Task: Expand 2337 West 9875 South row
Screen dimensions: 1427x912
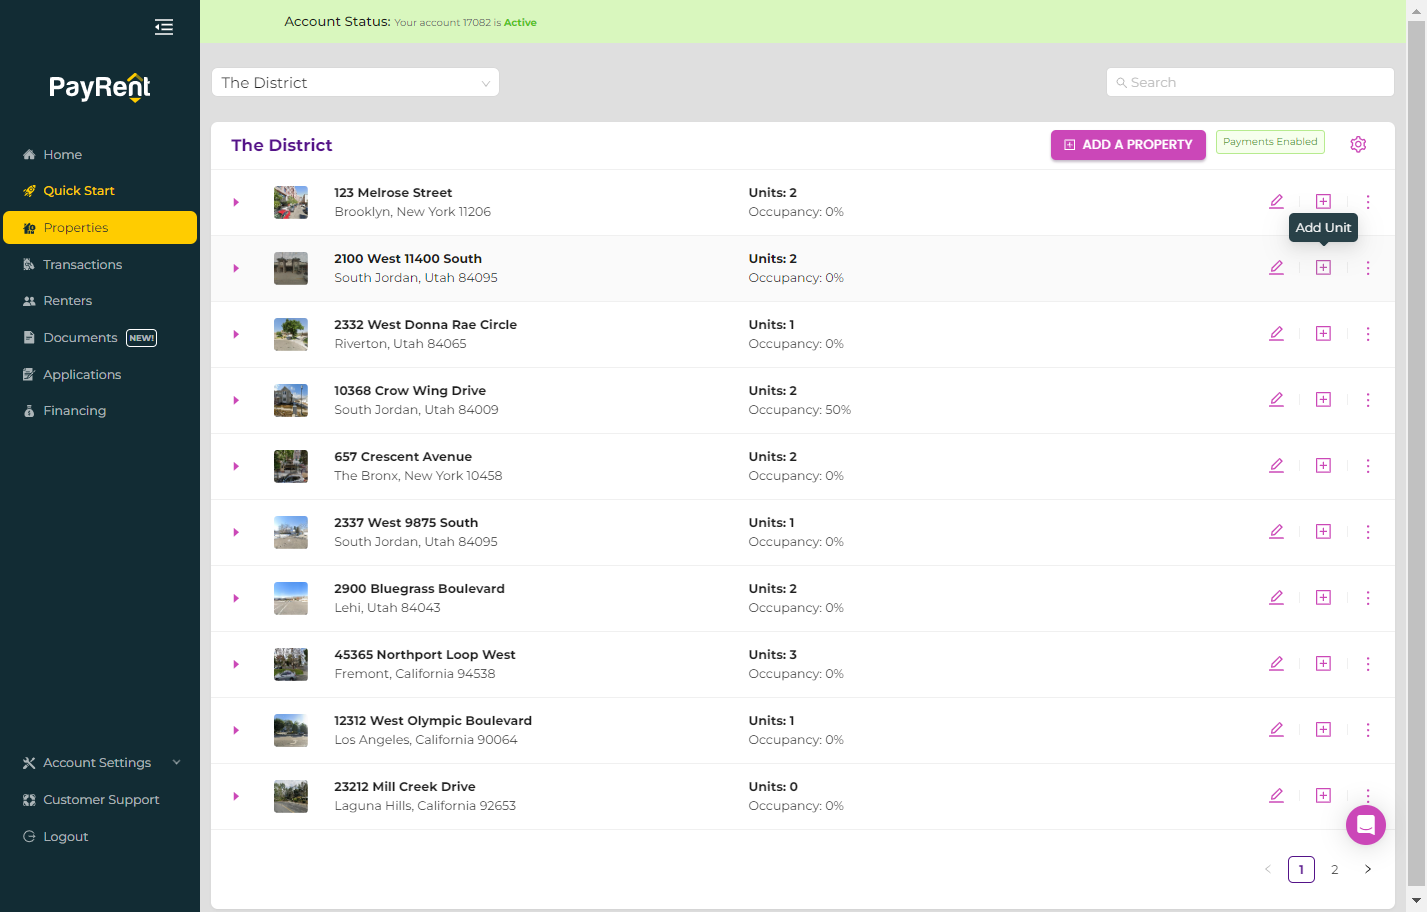Action: click(236, 532)
